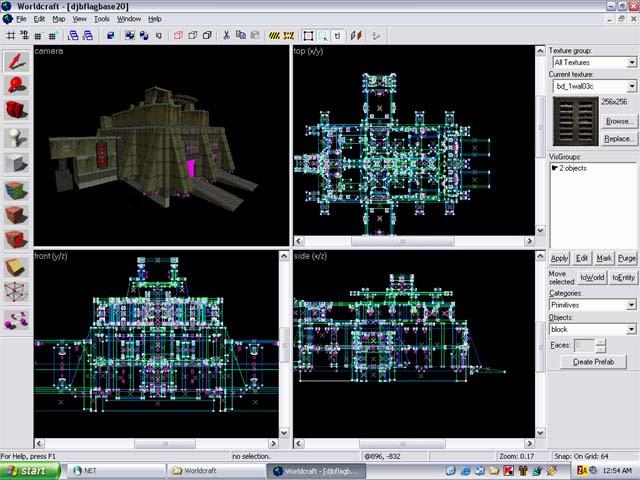Click the Faces spinner arrows
640x480 pixels.
tap(600, 345)
